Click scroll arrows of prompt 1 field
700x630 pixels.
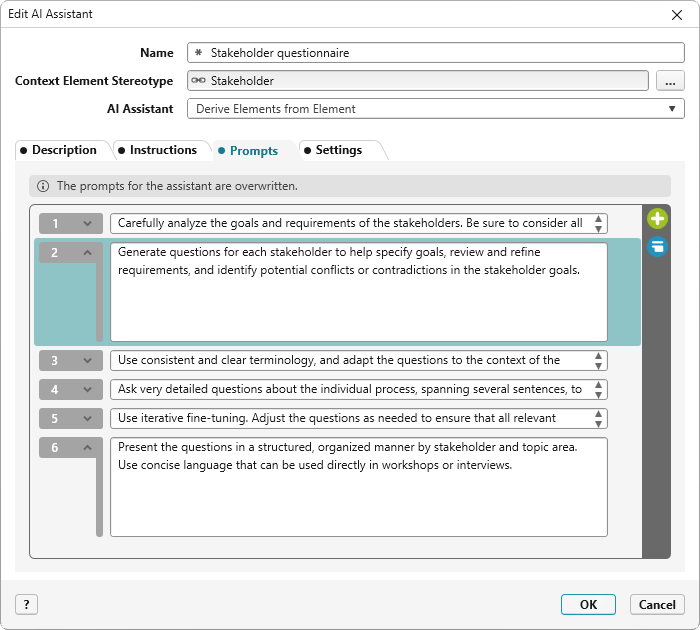(x=598, y=224)
